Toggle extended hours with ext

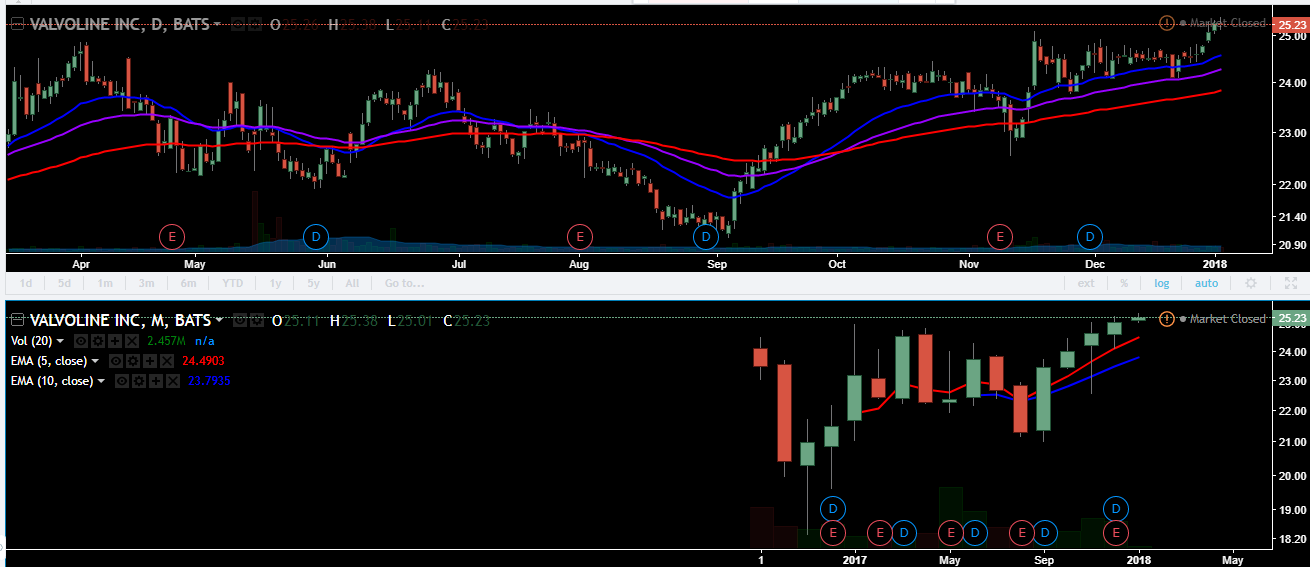tap(1086, 283)
